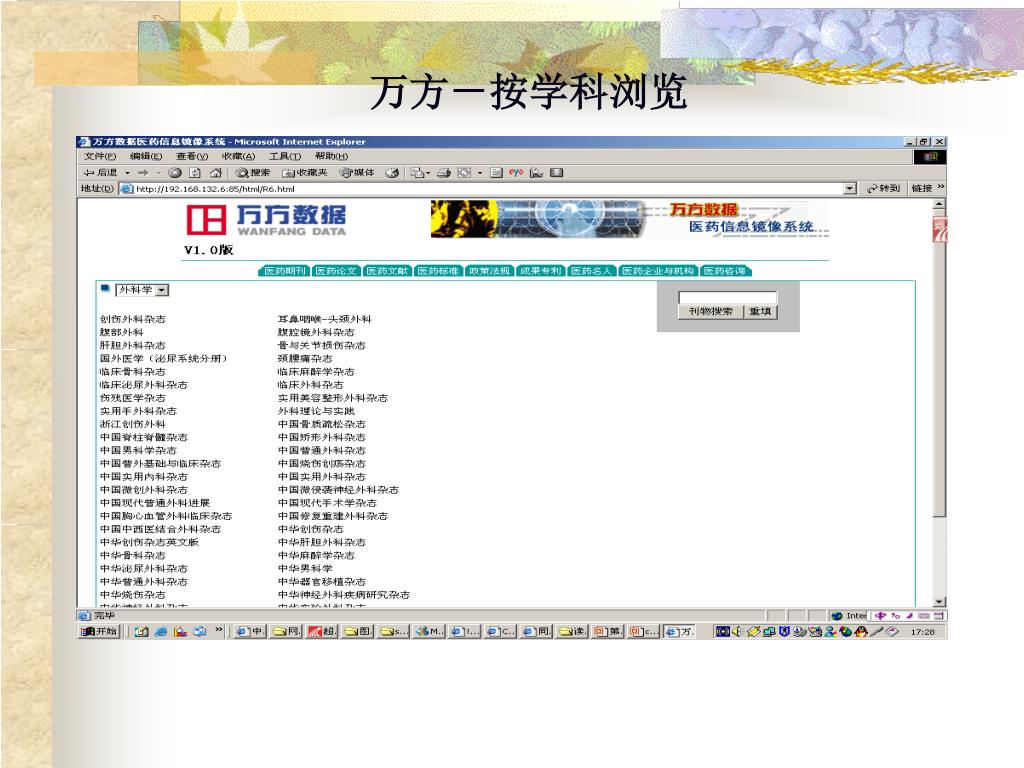This screenshot has width=1024, height=768.
Task: Open the 搜索 search toolbar button
Action: pos(253,172)
